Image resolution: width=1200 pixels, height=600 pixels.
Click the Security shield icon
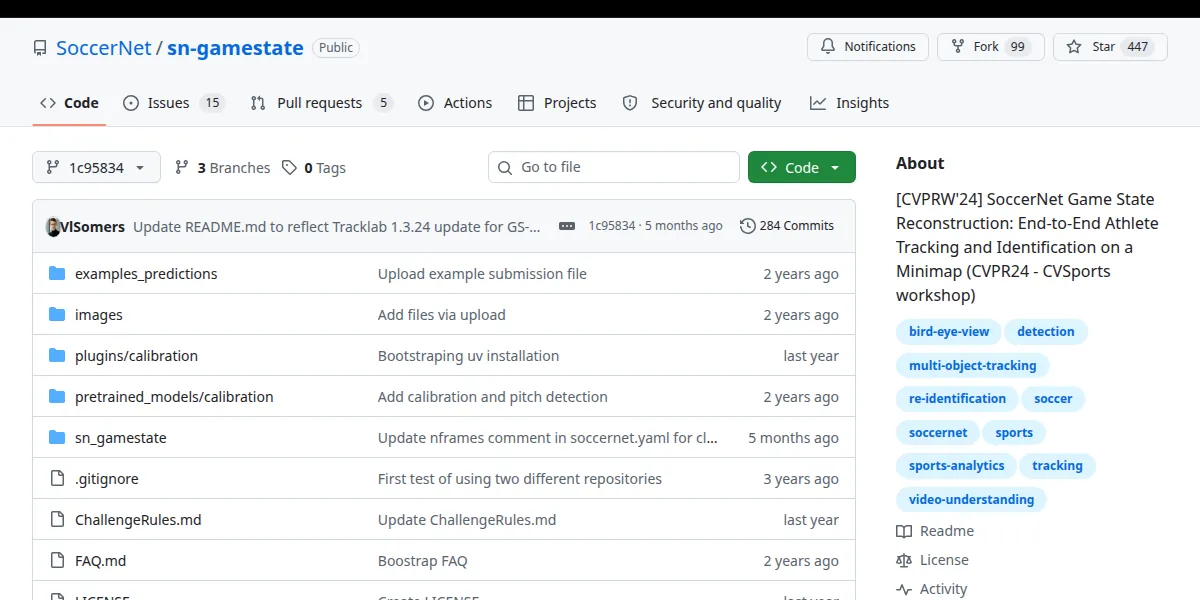point(630,103)
